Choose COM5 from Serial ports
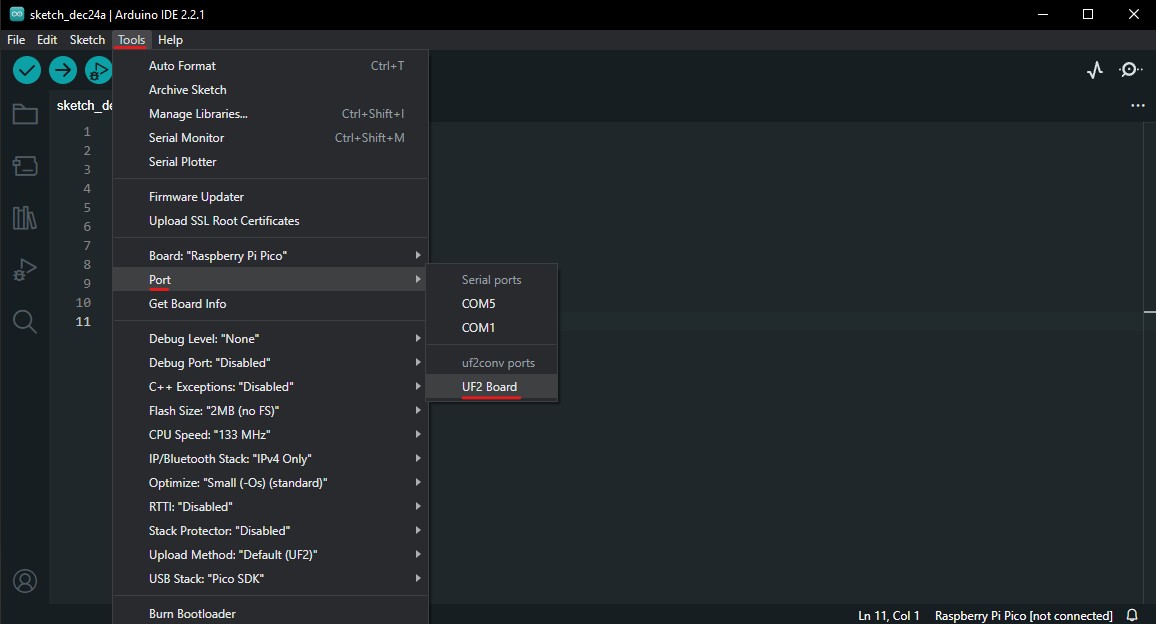 coord(479,304)
